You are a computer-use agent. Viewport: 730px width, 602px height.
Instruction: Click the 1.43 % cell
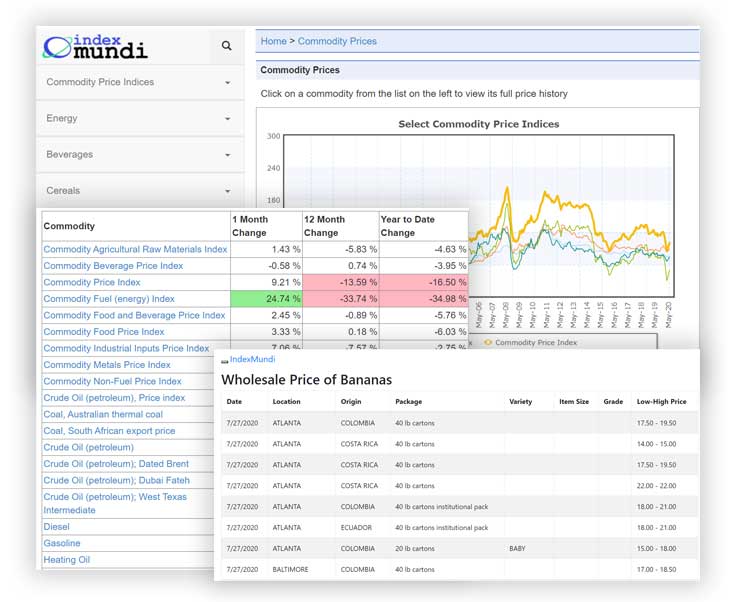266,249
